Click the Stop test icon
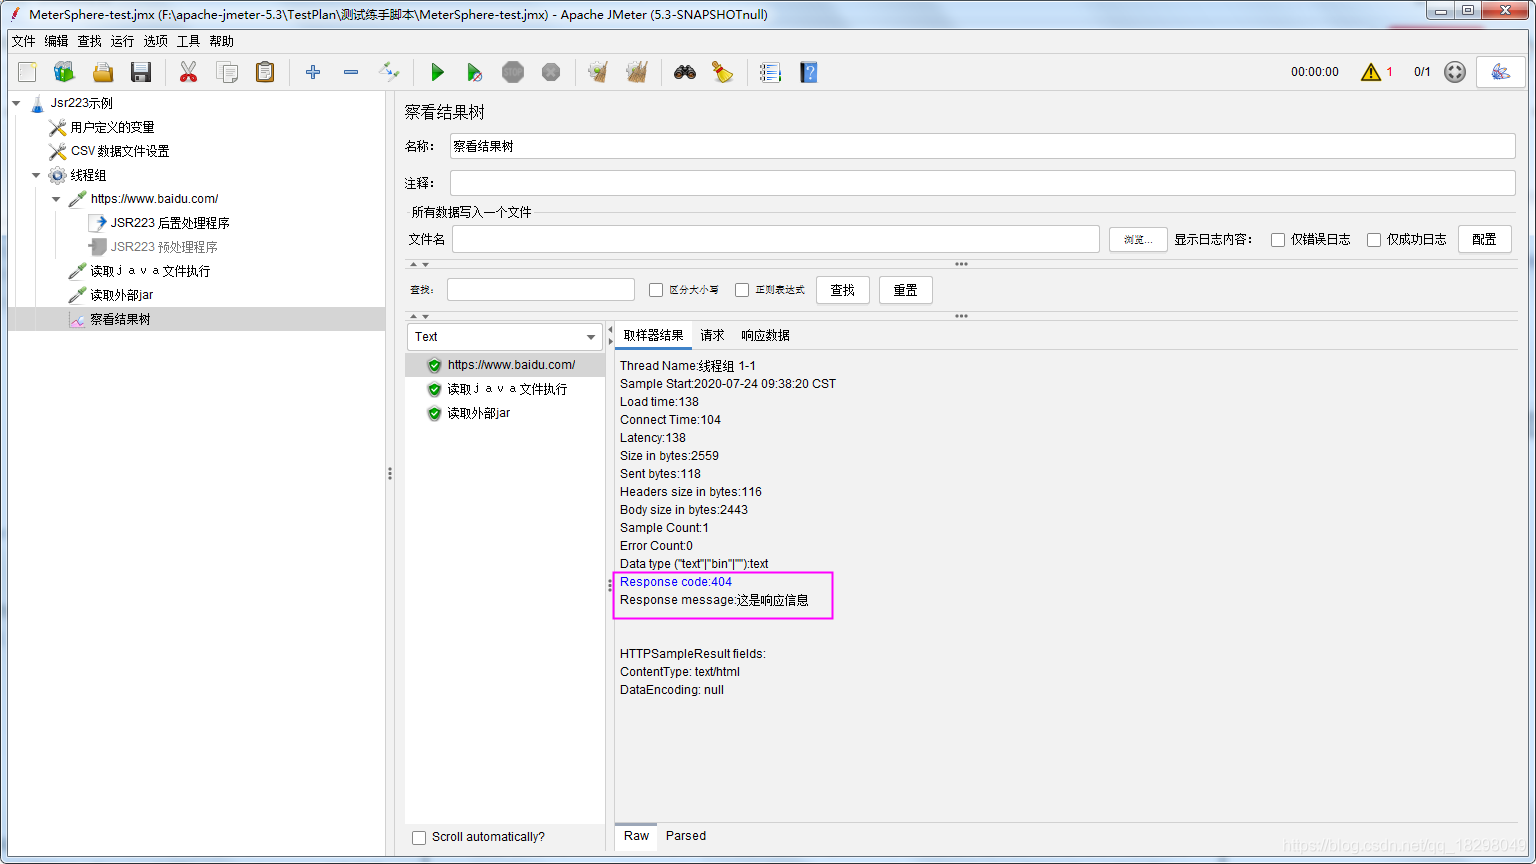 [513, 72]
